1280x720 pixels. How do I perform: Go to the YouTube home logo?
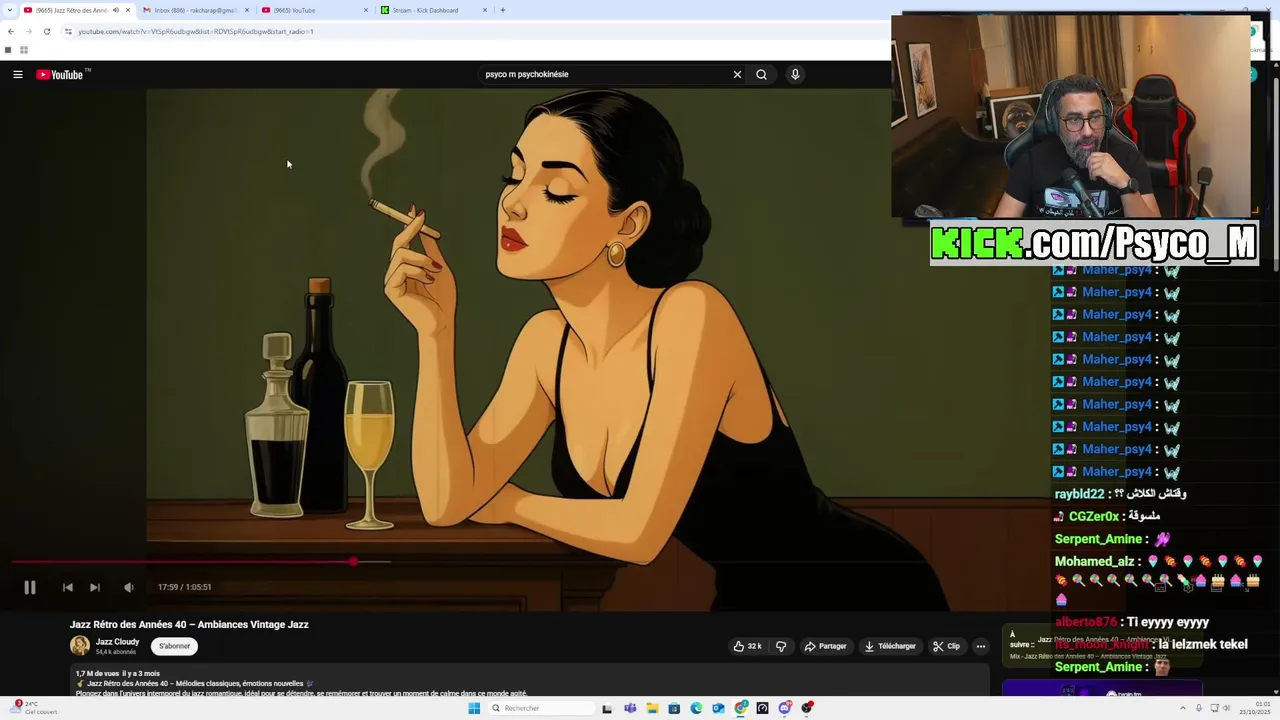[60, 74]
